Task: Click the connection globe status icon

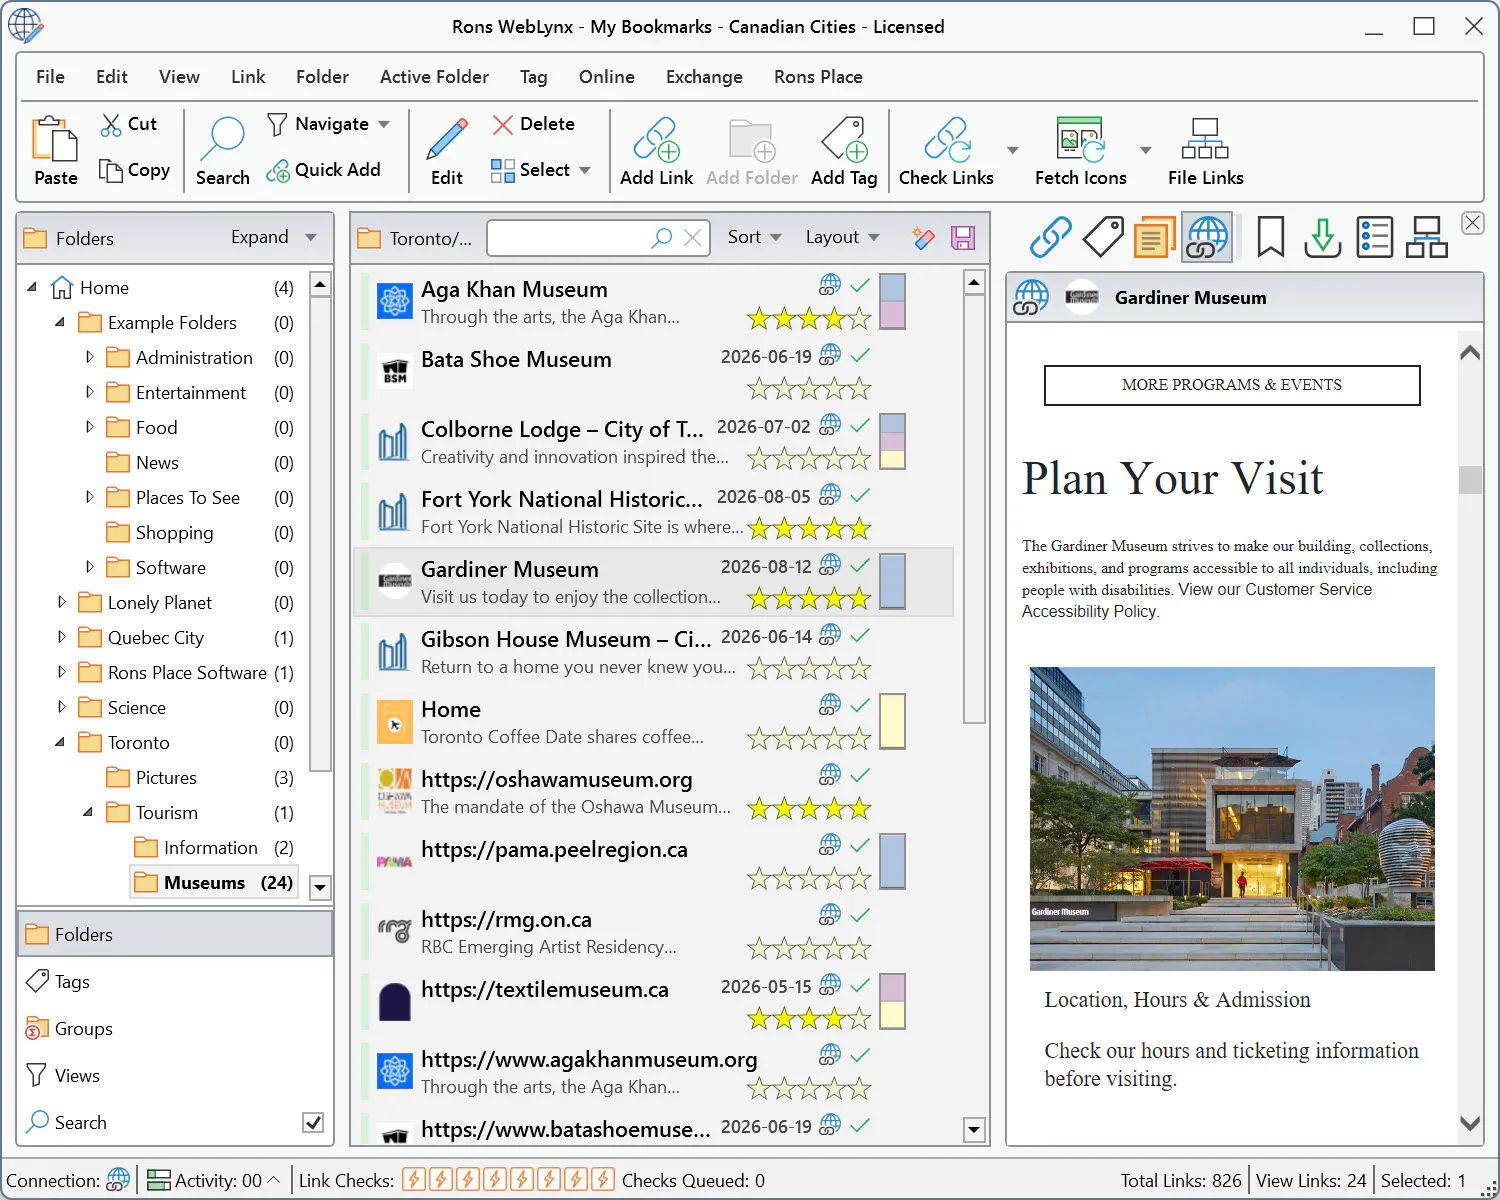Action: [118, 1180]
